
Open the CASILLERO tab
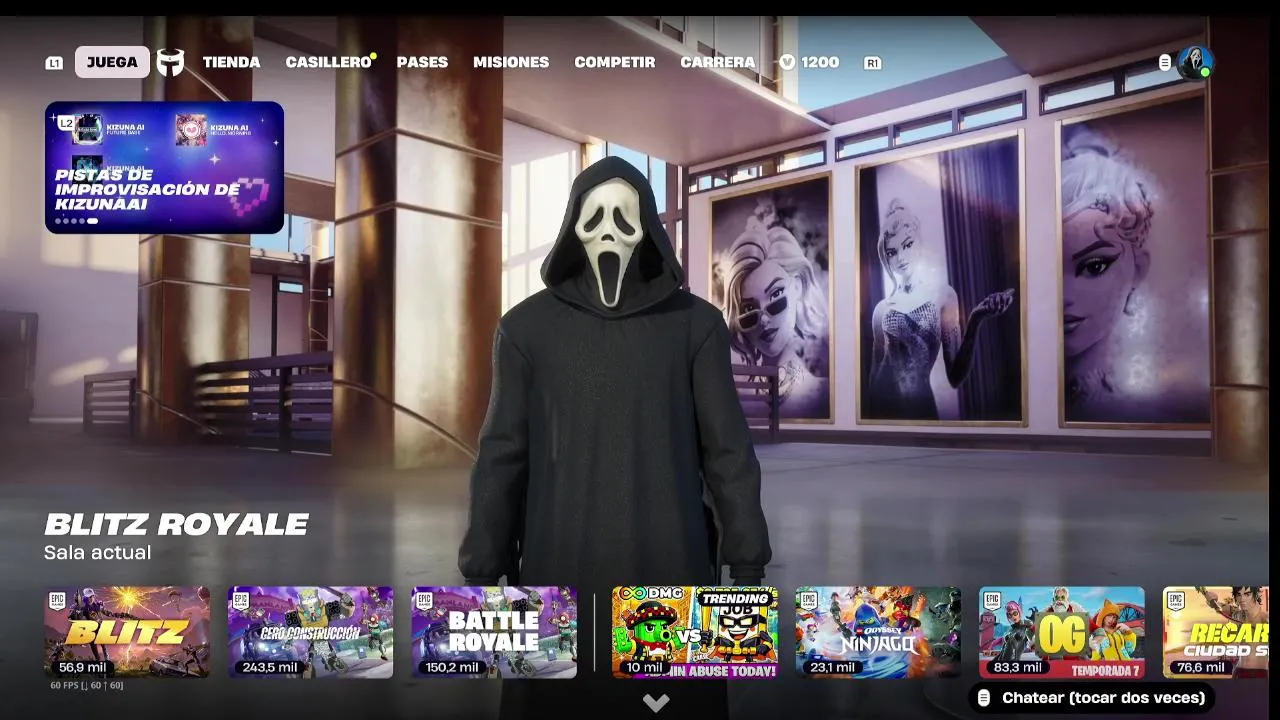click(x=329, y=62)
